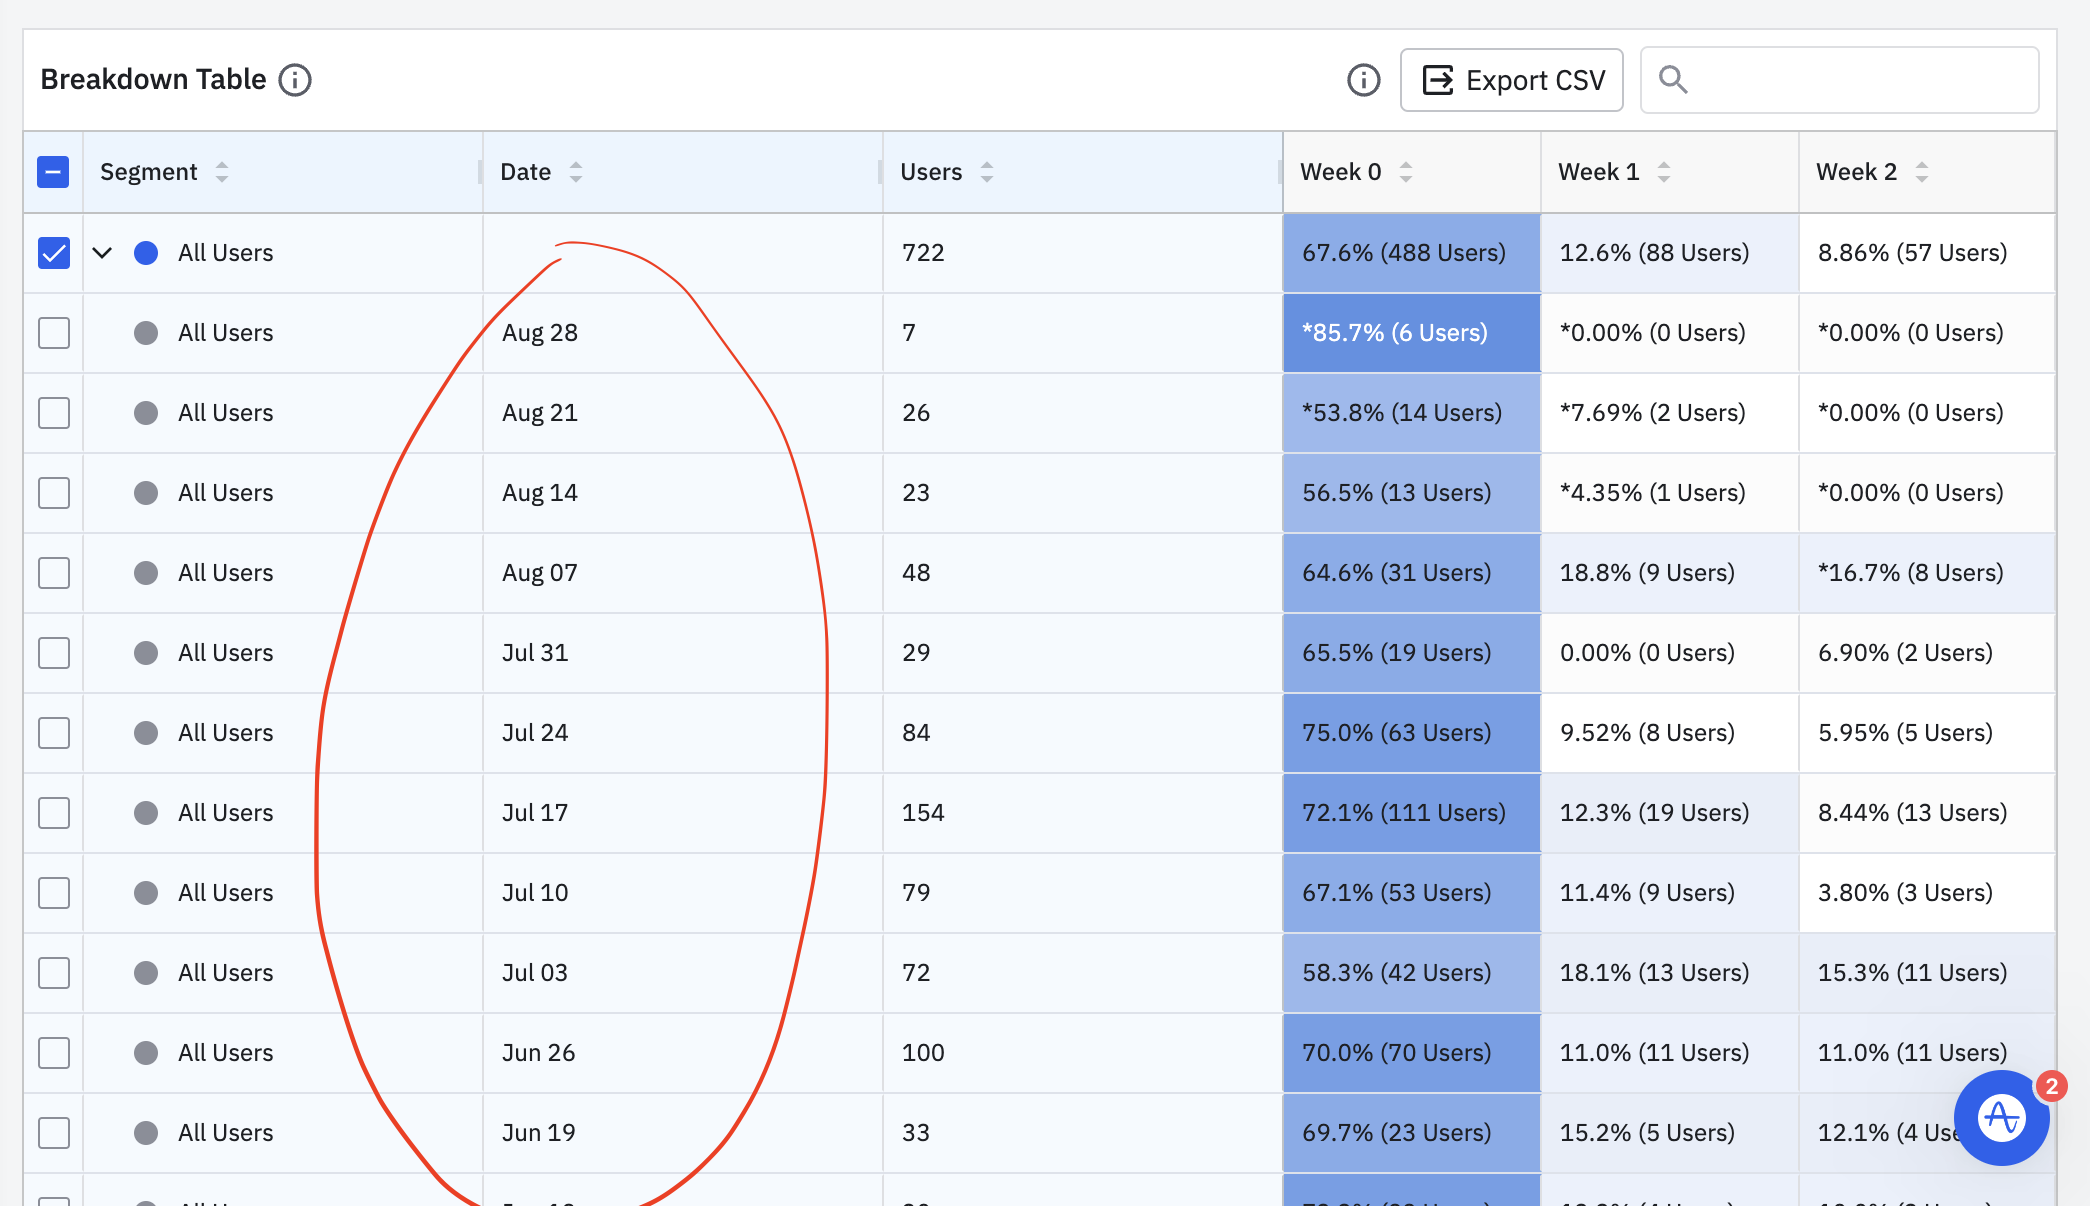Screen dimensions: 2090x1206
Task: Sort by Week 1 column arrows
Action: (1664, 172)
